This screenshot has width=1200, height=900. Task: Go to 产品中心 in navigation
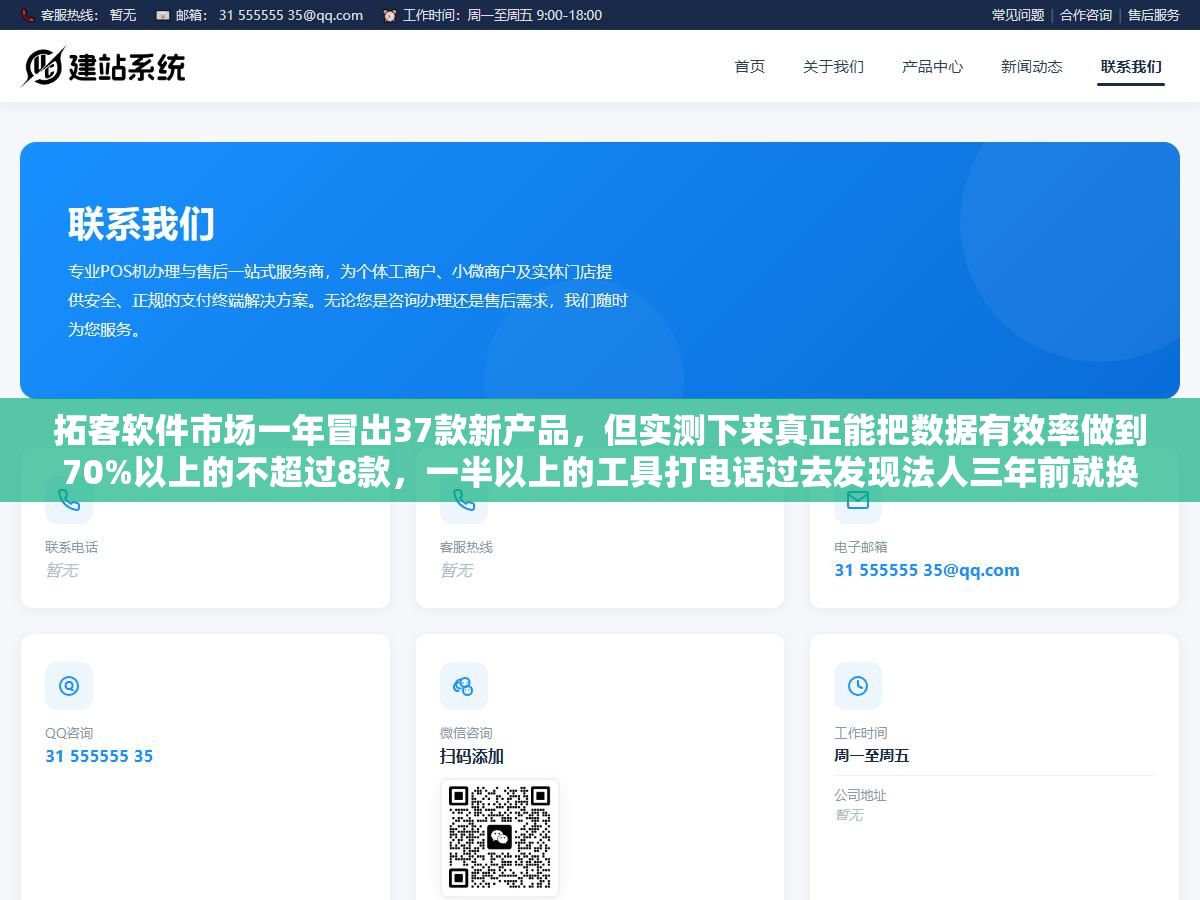(x=932, y=66)
